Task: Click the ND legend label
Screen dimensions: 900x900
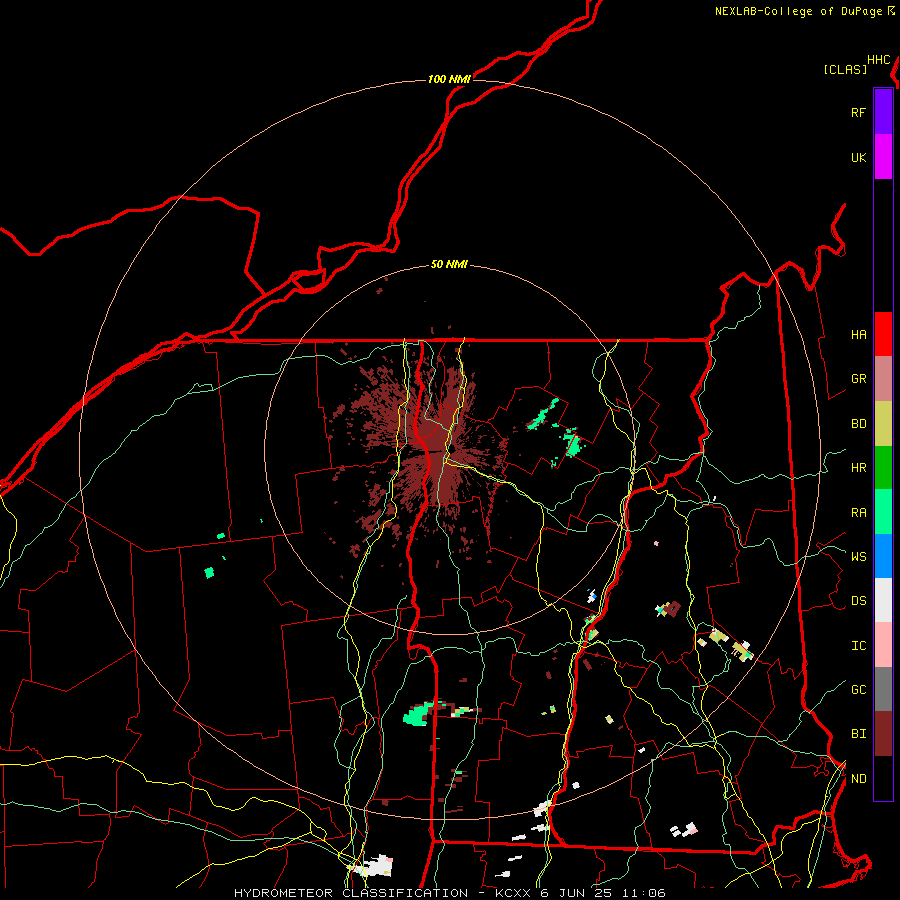Action: point(858,779)
